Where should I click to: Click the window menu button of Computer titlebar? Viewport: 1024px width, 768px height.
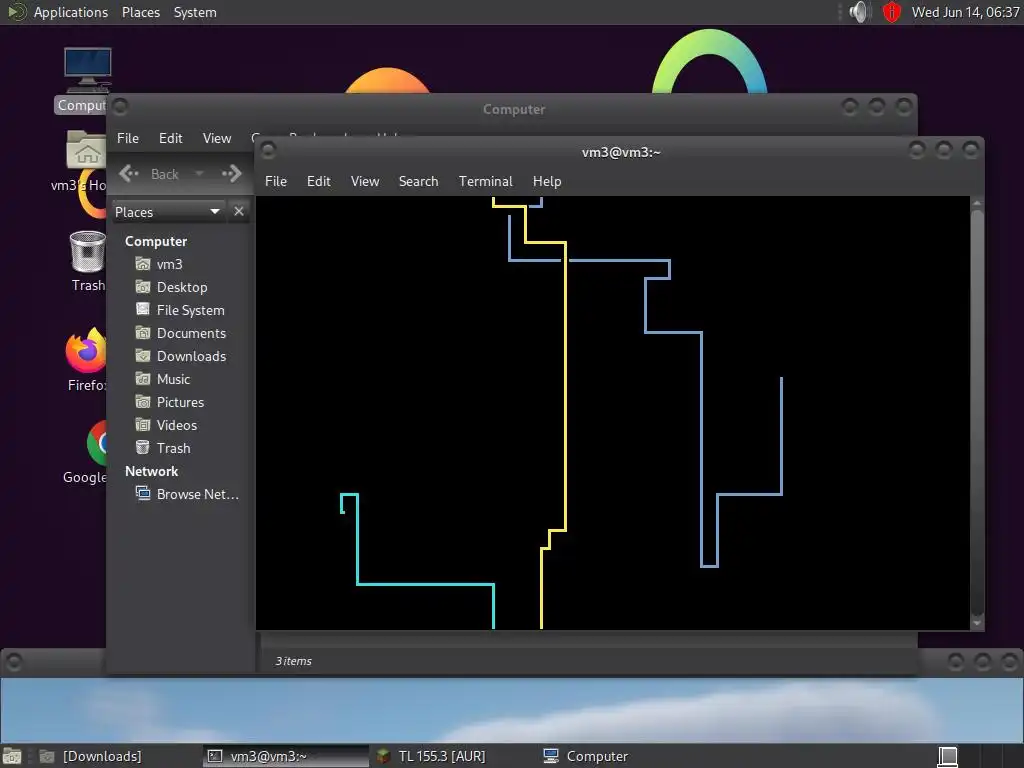(x=120, y=106)
